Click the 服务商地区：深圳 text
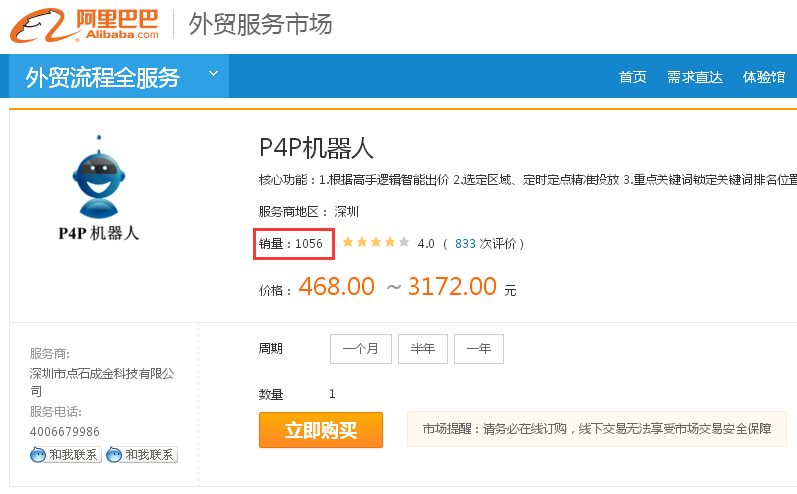The image size is (797, 494). click(309, 211)
